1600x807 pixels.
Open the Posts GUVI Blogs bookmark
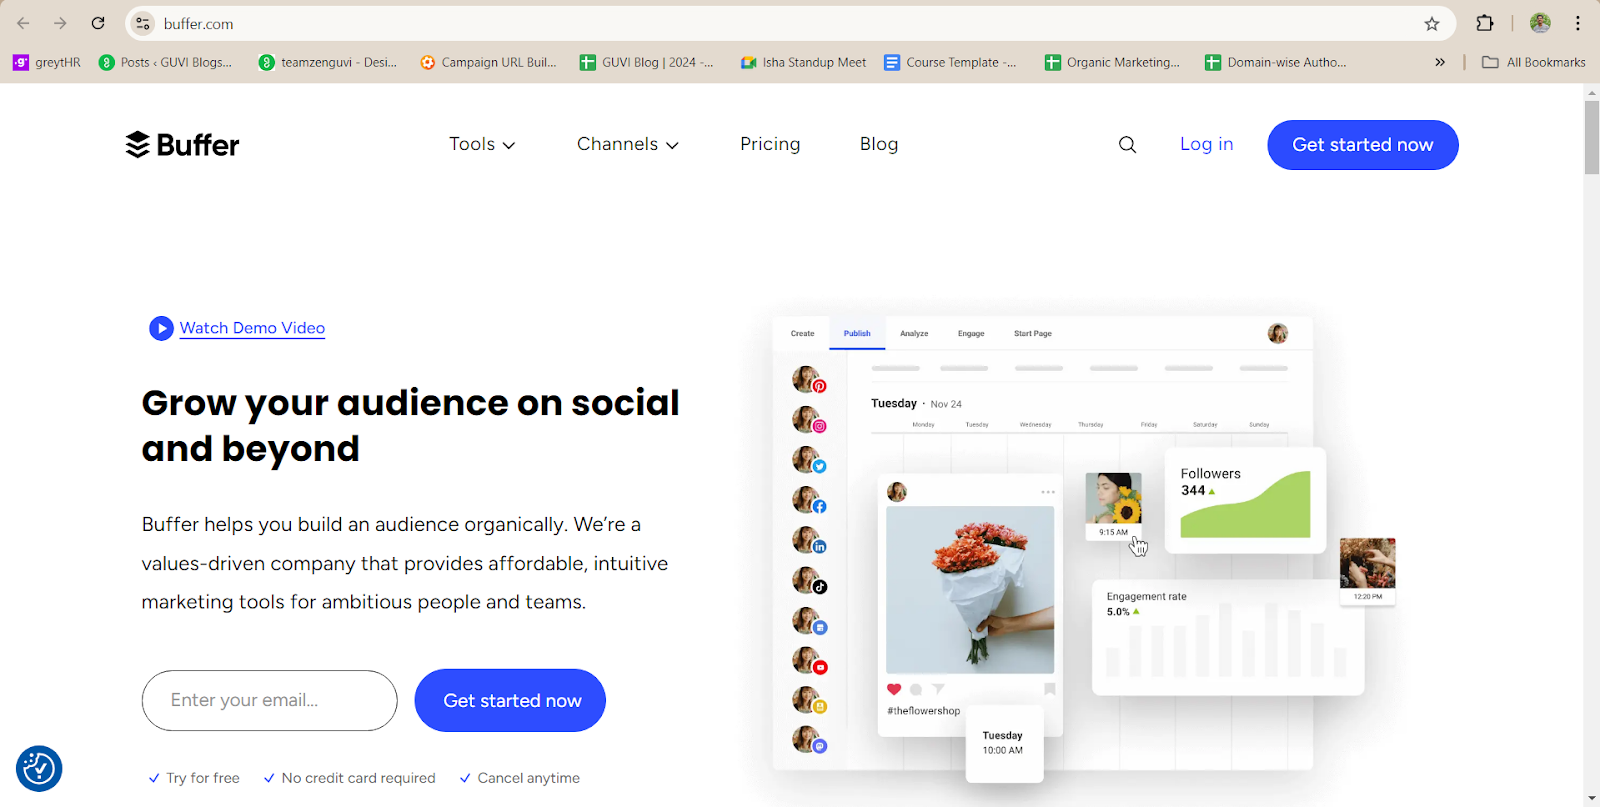[165, 62]
